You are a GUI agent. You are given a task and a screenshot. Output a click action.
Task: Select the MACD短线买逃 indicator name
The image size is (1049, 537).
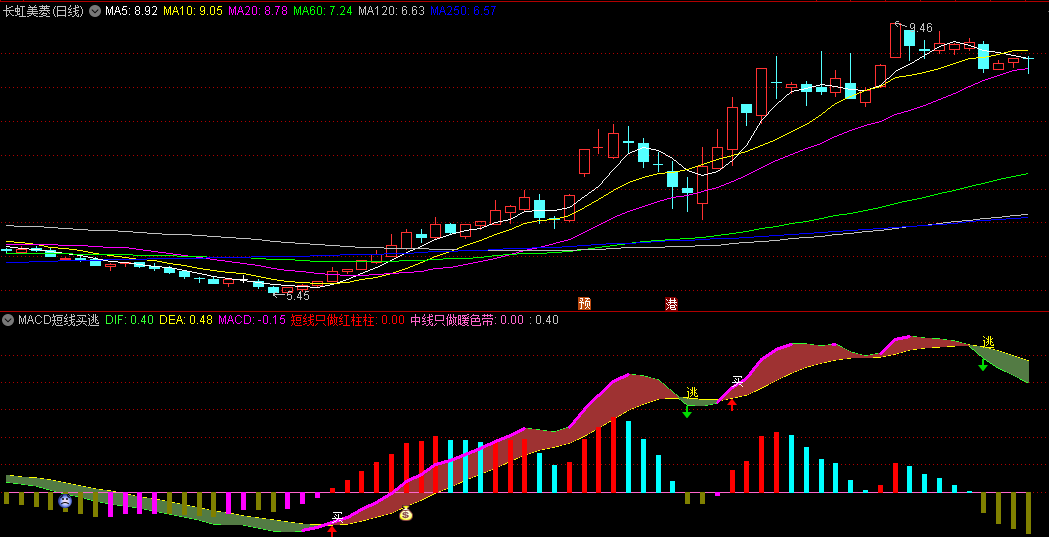[x=59, y=320]
